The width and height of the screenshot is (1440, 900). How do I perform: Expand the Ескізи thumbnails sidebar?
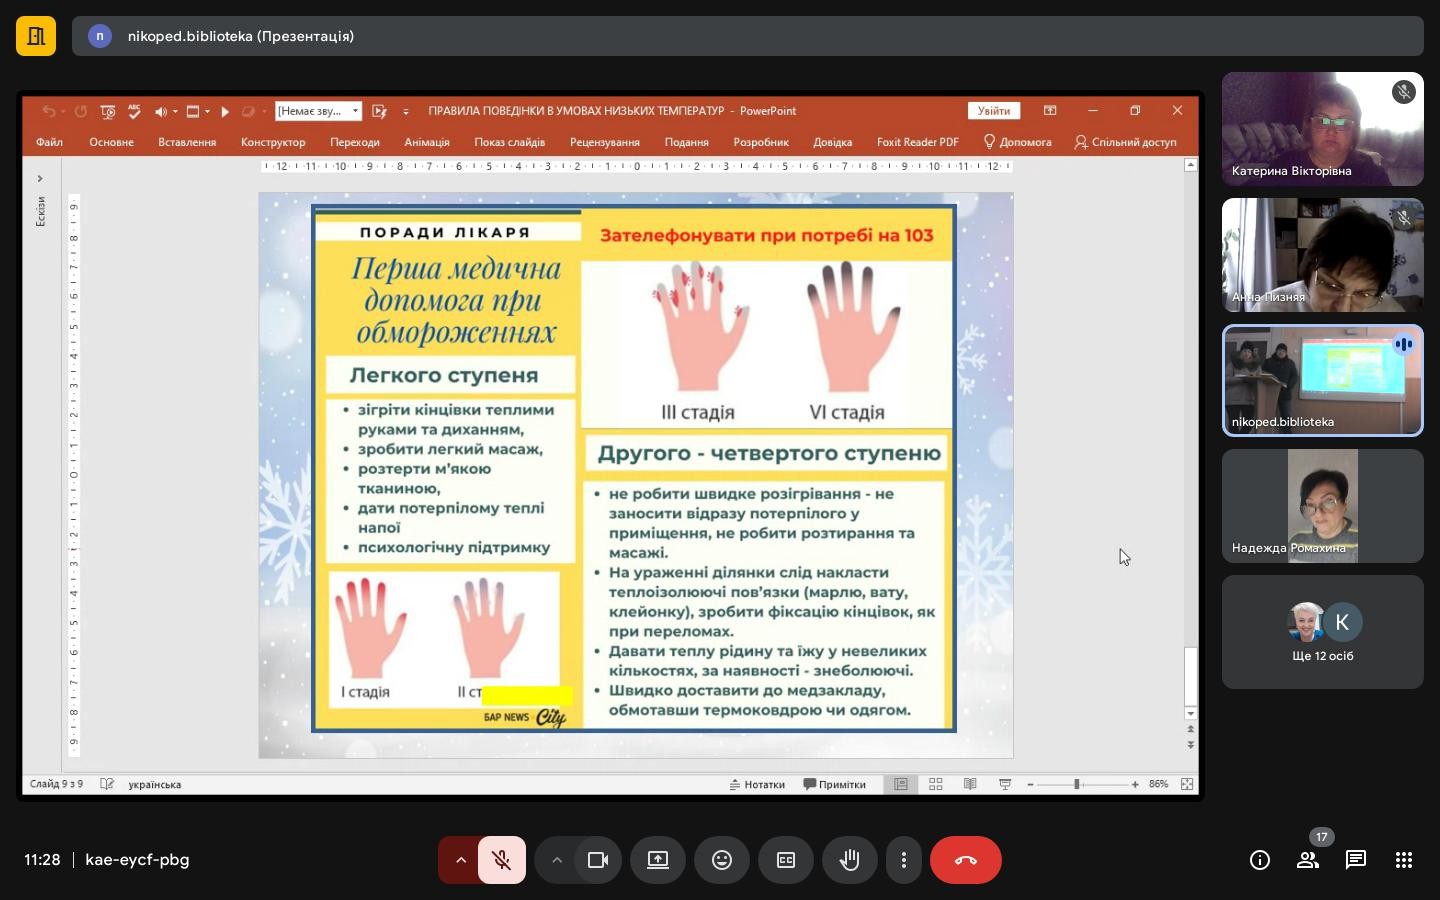click(39, 178)
